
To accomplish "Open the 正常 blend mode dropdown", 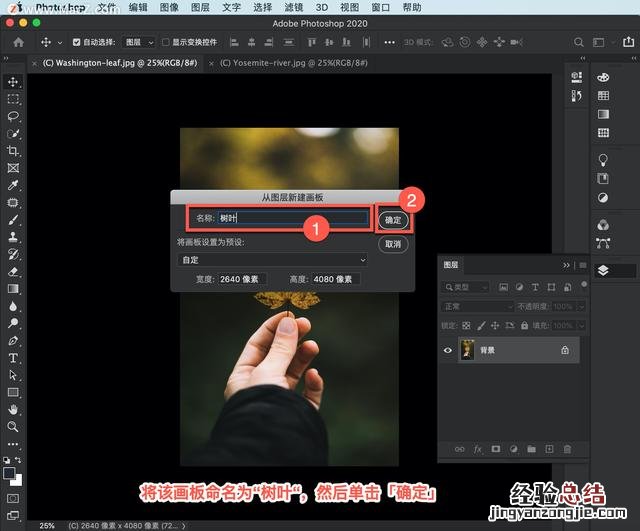I will click(464, 306).
